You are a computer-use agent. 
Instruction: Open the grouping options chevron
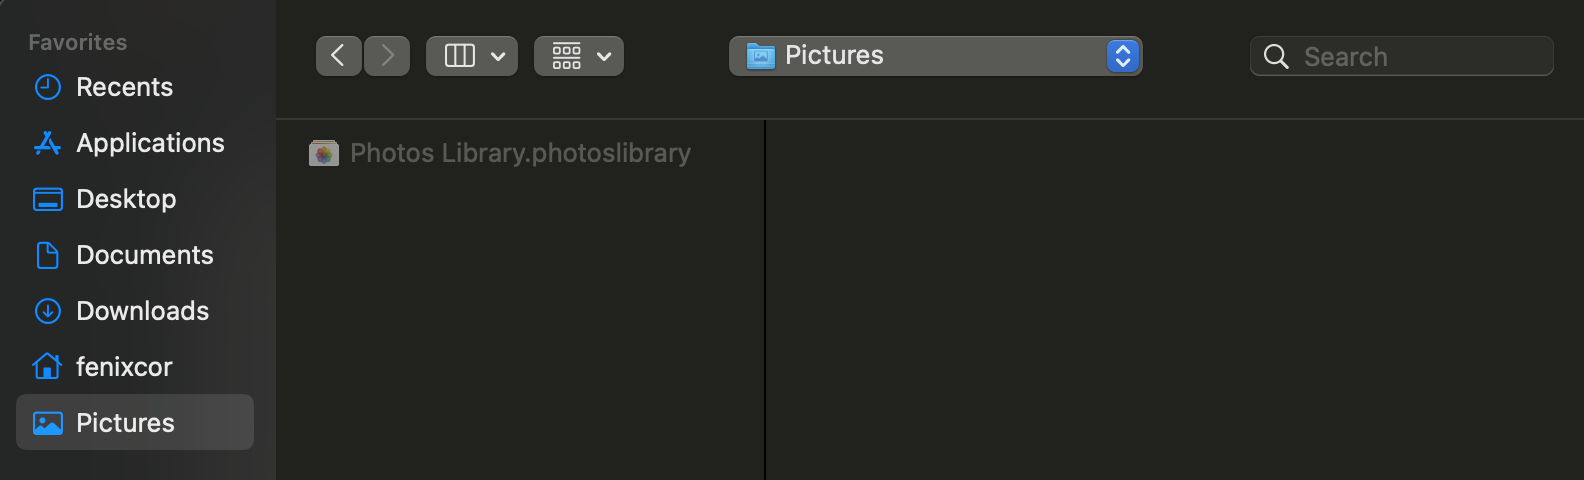(604, 57)
